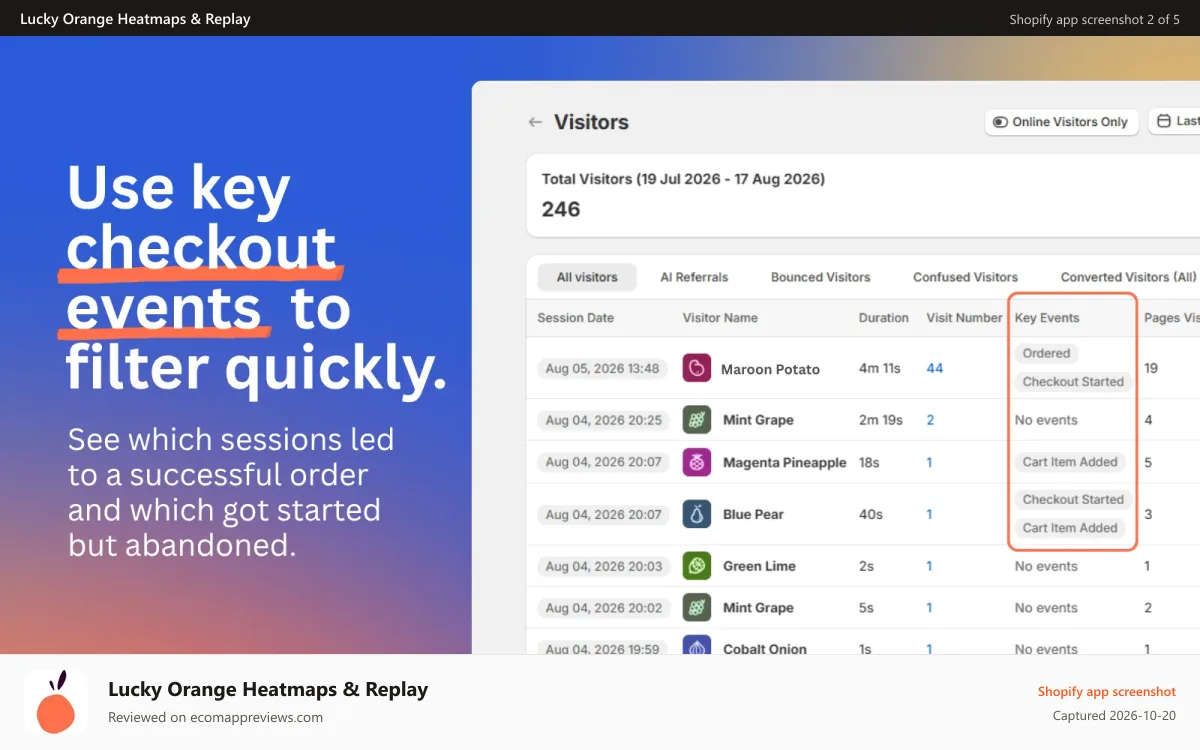This screenshot has height=750, width=1200.
Task: Select Aug 04, 2026 20:25 session date
Action: [603, 420]
